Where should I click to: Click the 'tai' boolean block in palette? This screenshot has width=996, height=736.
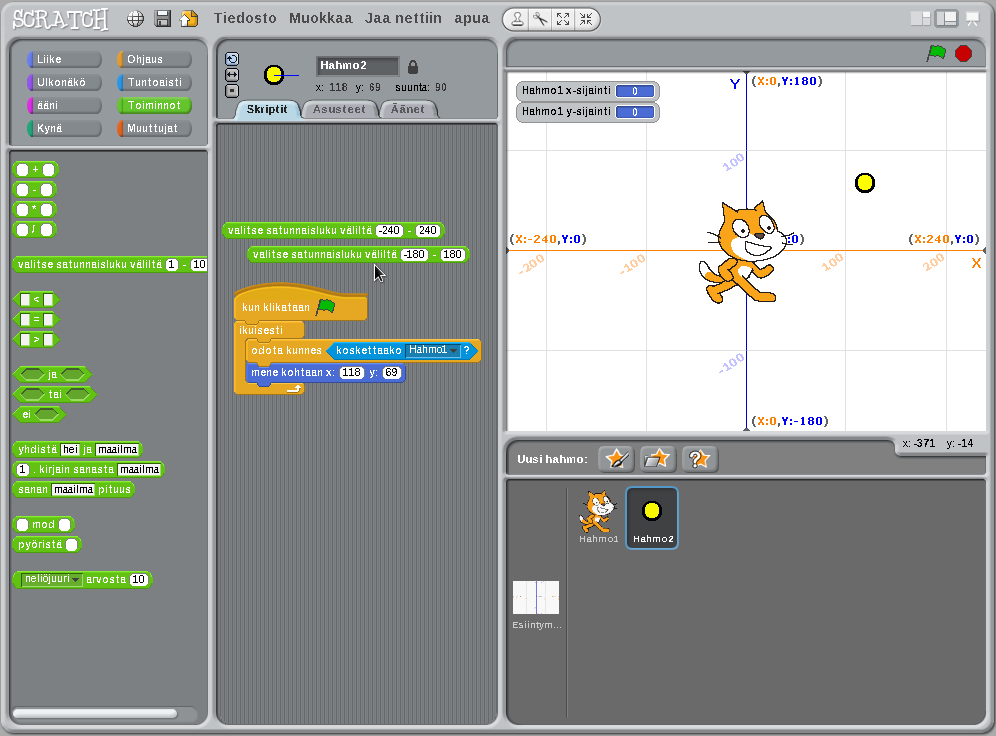point(55,394)
